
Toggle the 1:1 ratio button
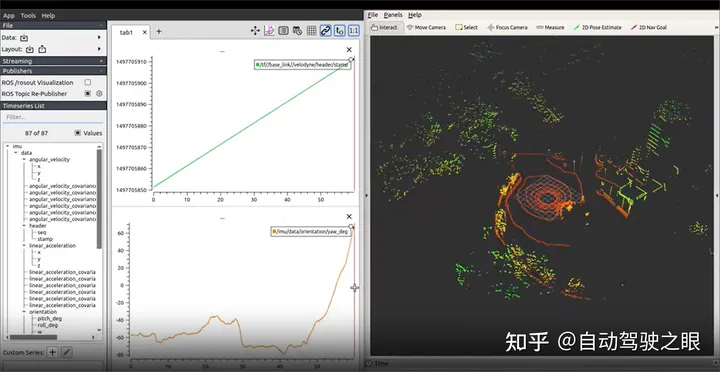(354, 31)
